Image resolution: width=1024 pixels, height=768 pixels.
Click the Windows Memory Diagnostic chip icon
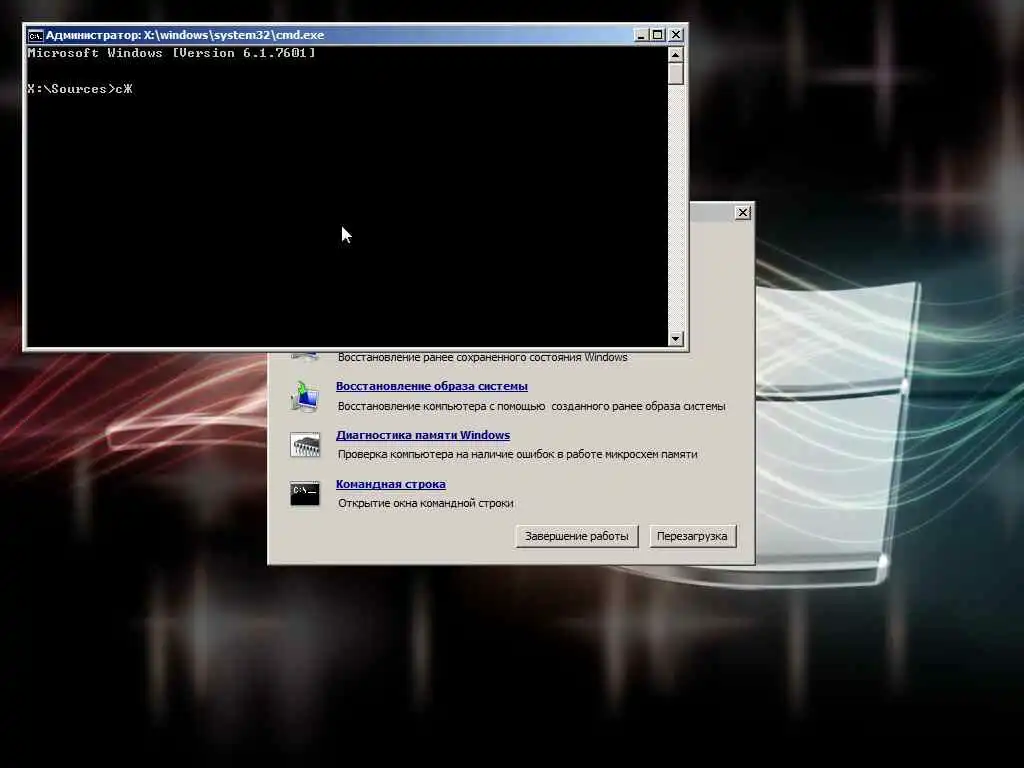click(x=305, y=445)
